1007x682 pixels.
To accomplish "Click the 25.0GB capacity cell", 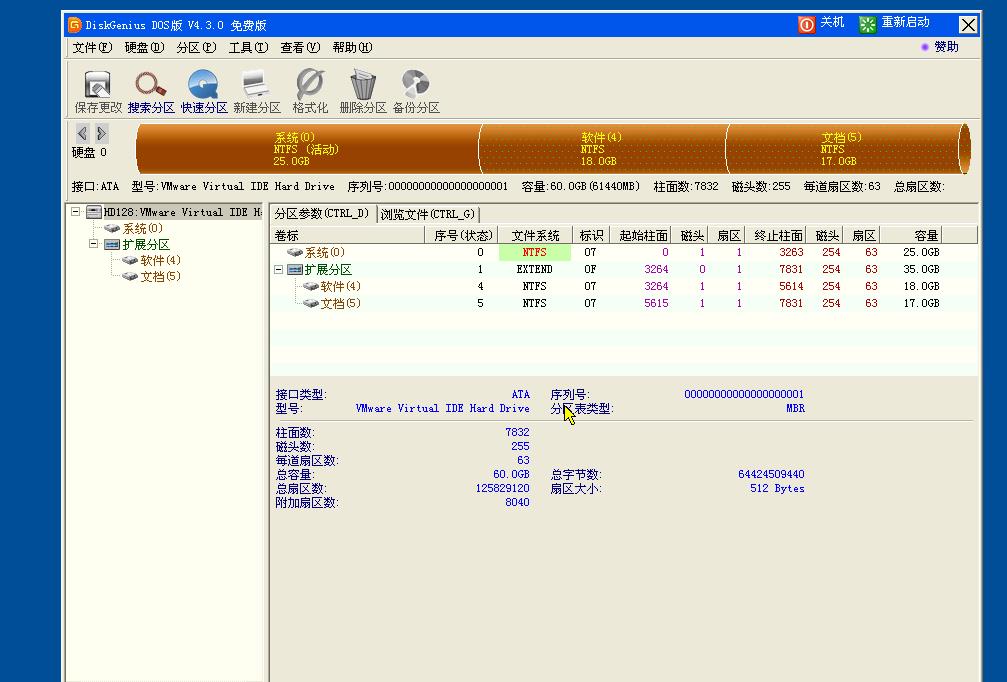I will pos(921,252).
